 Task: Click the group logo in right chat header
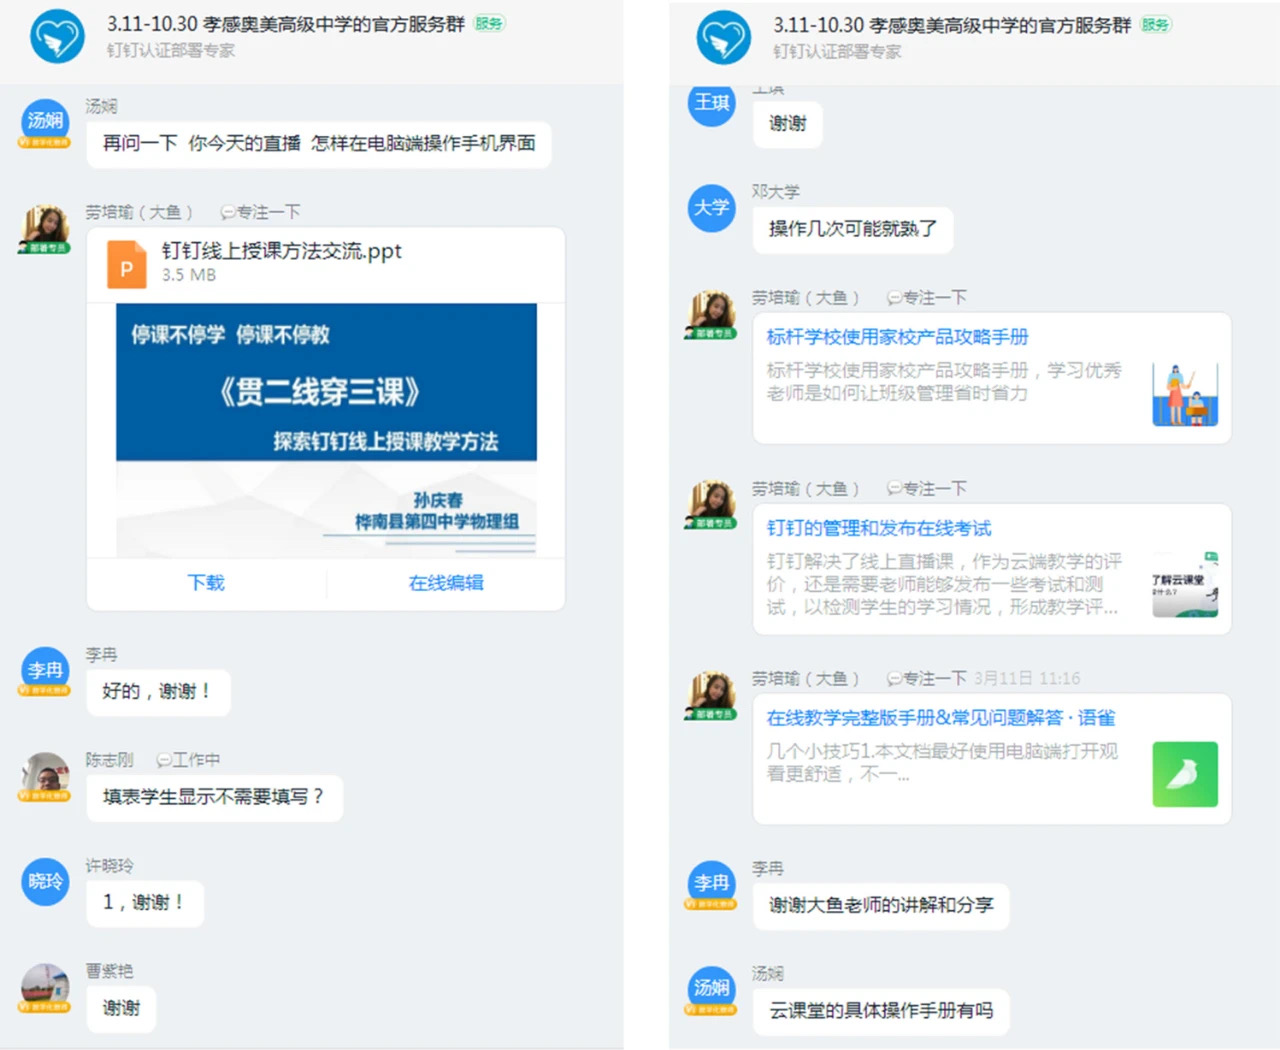(x=723, y=38)
